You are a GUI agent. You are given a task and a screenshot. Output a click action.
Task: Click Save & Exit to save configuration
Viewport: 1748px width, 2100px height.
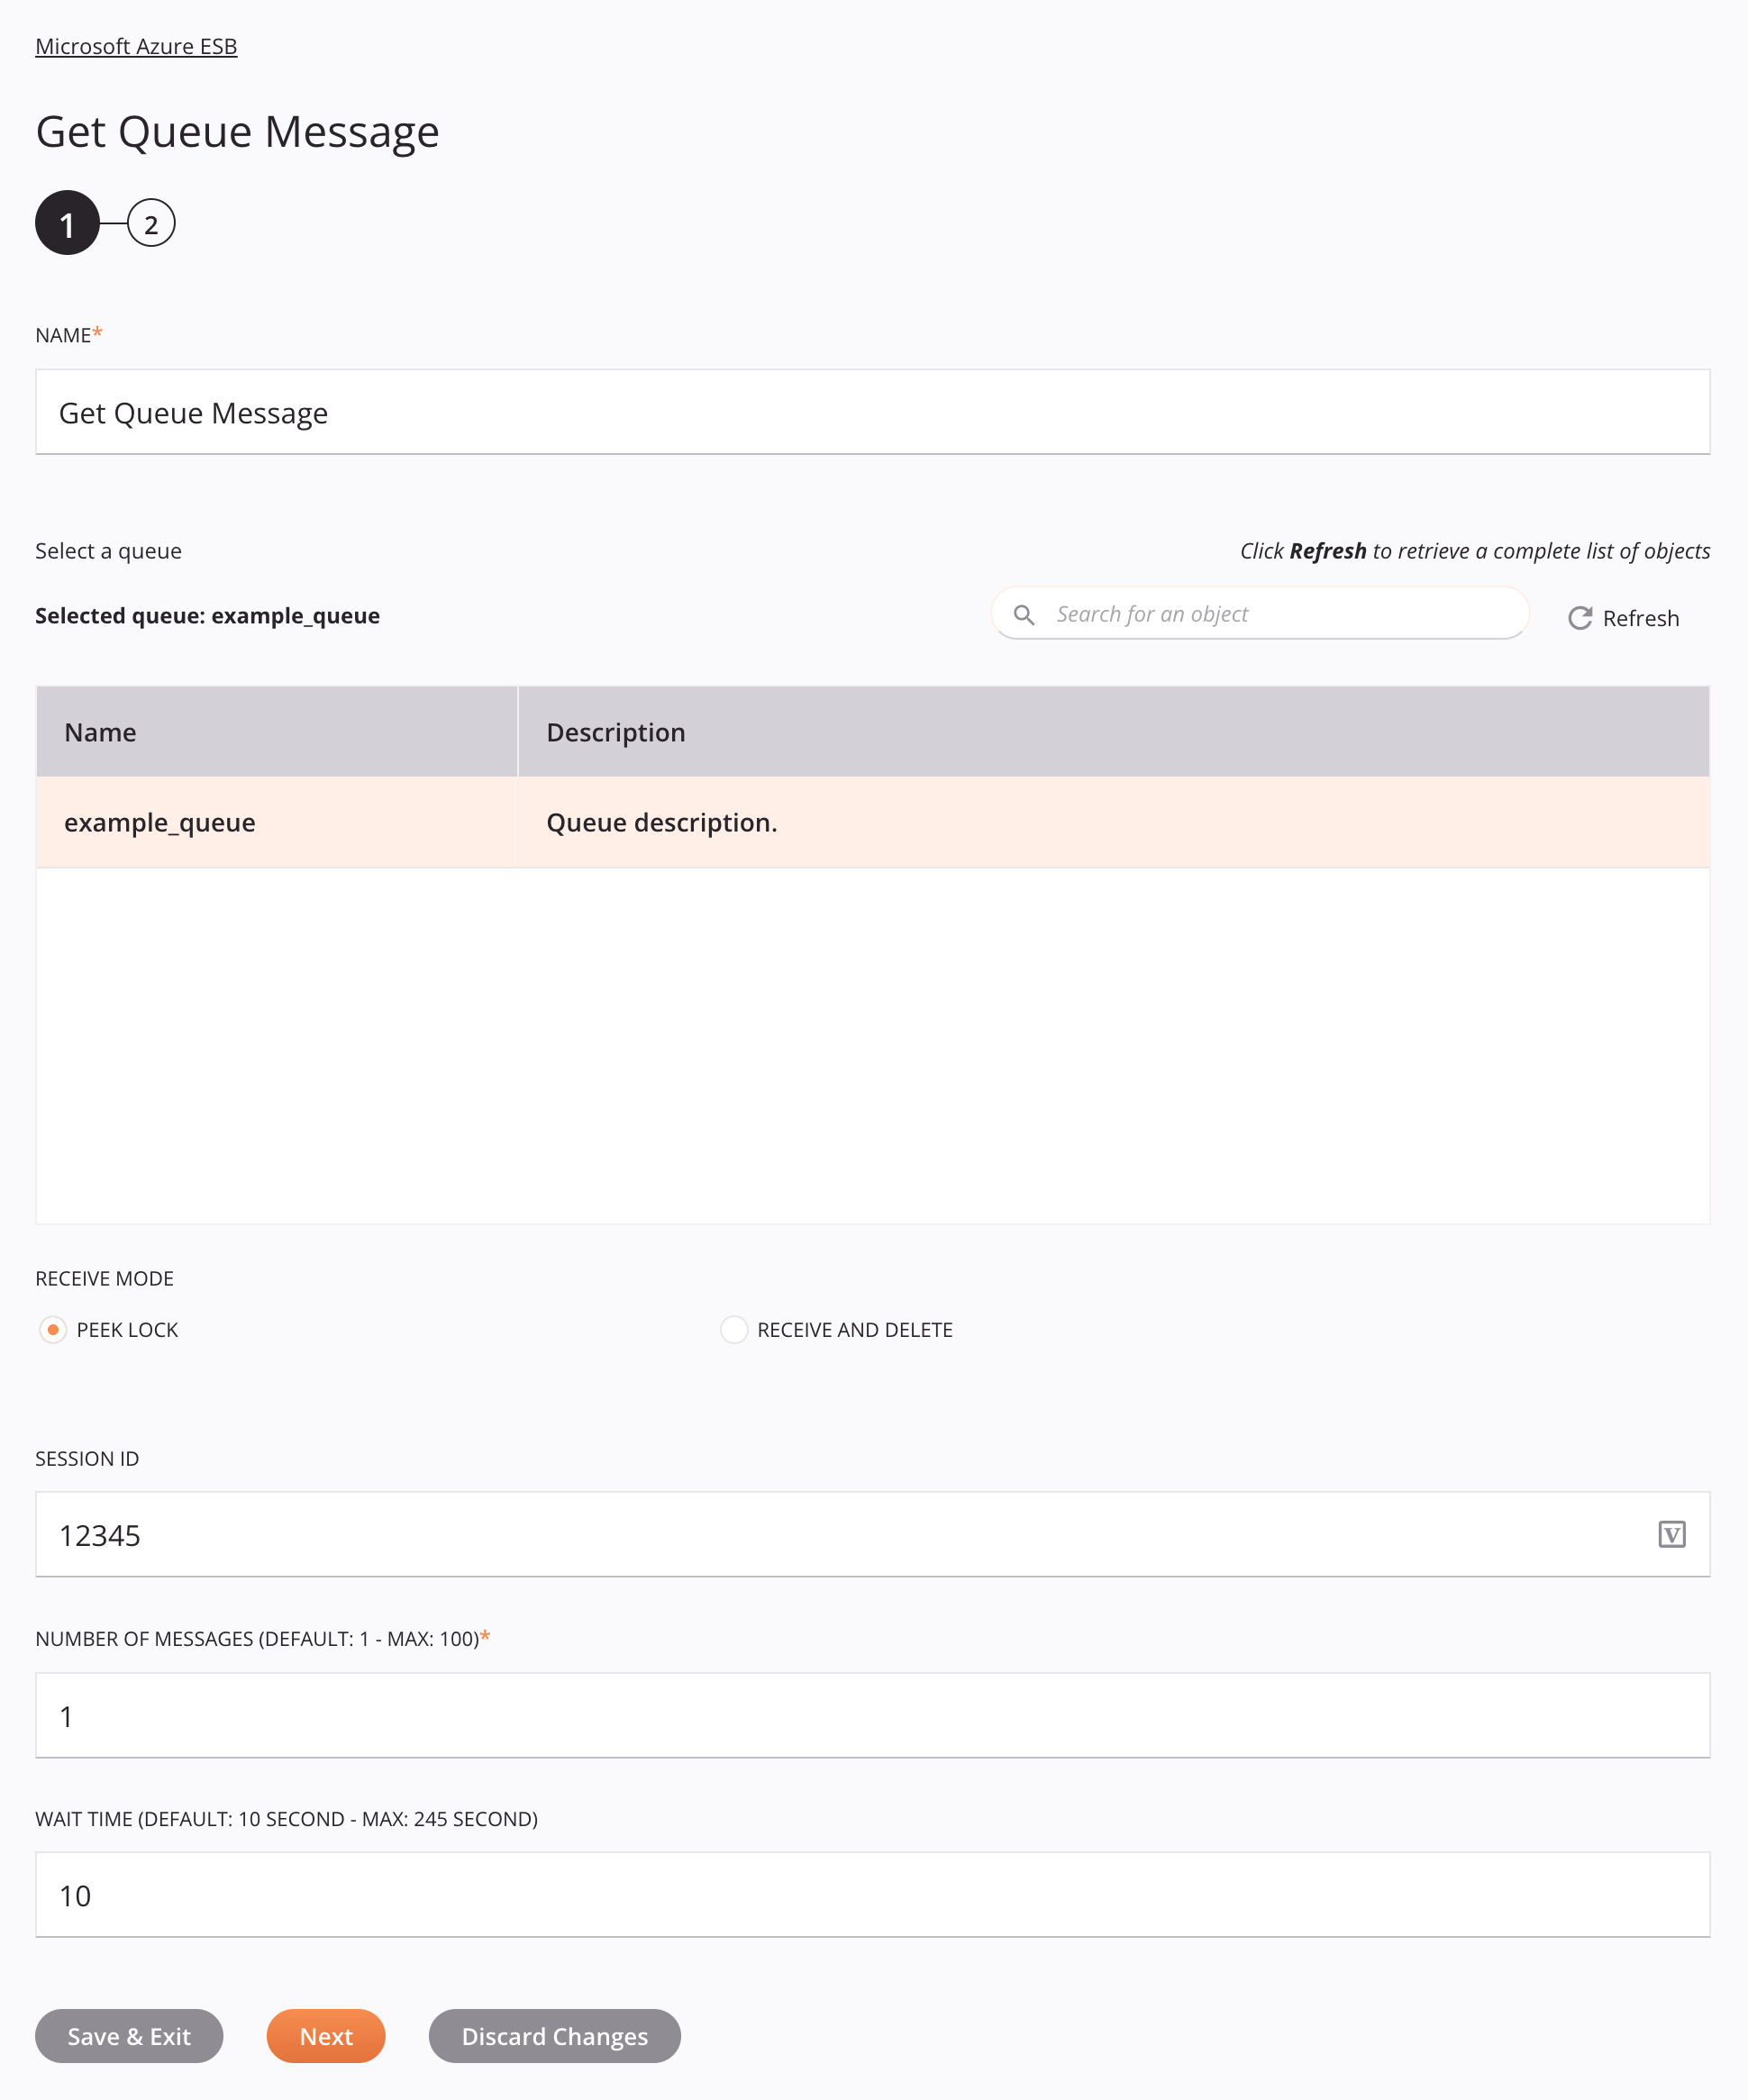click(x=129, y=2035)
